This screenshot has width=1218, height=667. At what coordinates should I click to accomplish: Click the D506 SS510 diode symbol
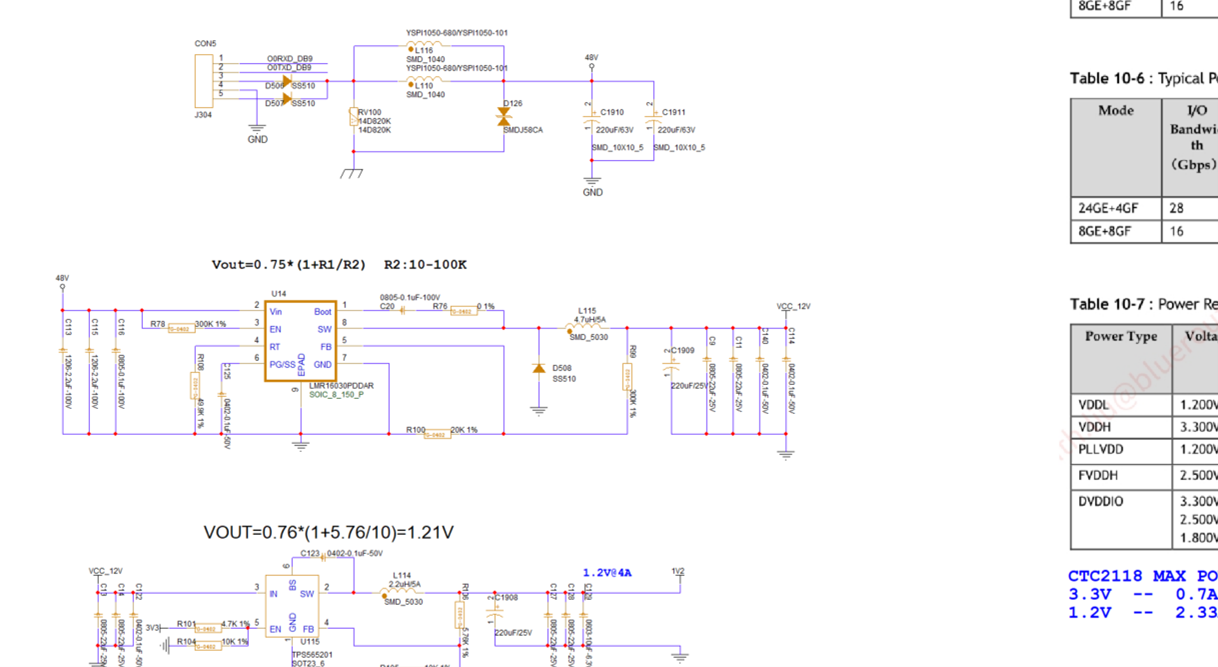pyautogui.click(x=286, y=81)
